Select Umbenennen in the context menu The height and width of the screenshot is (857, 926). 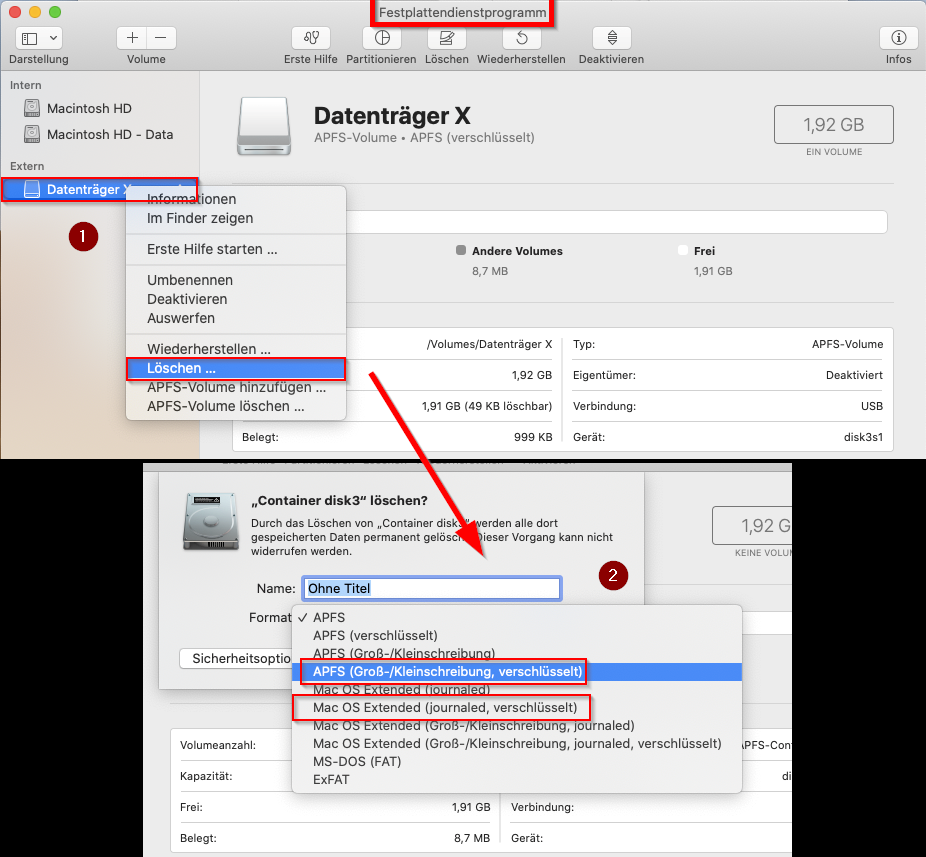(190, 280)
